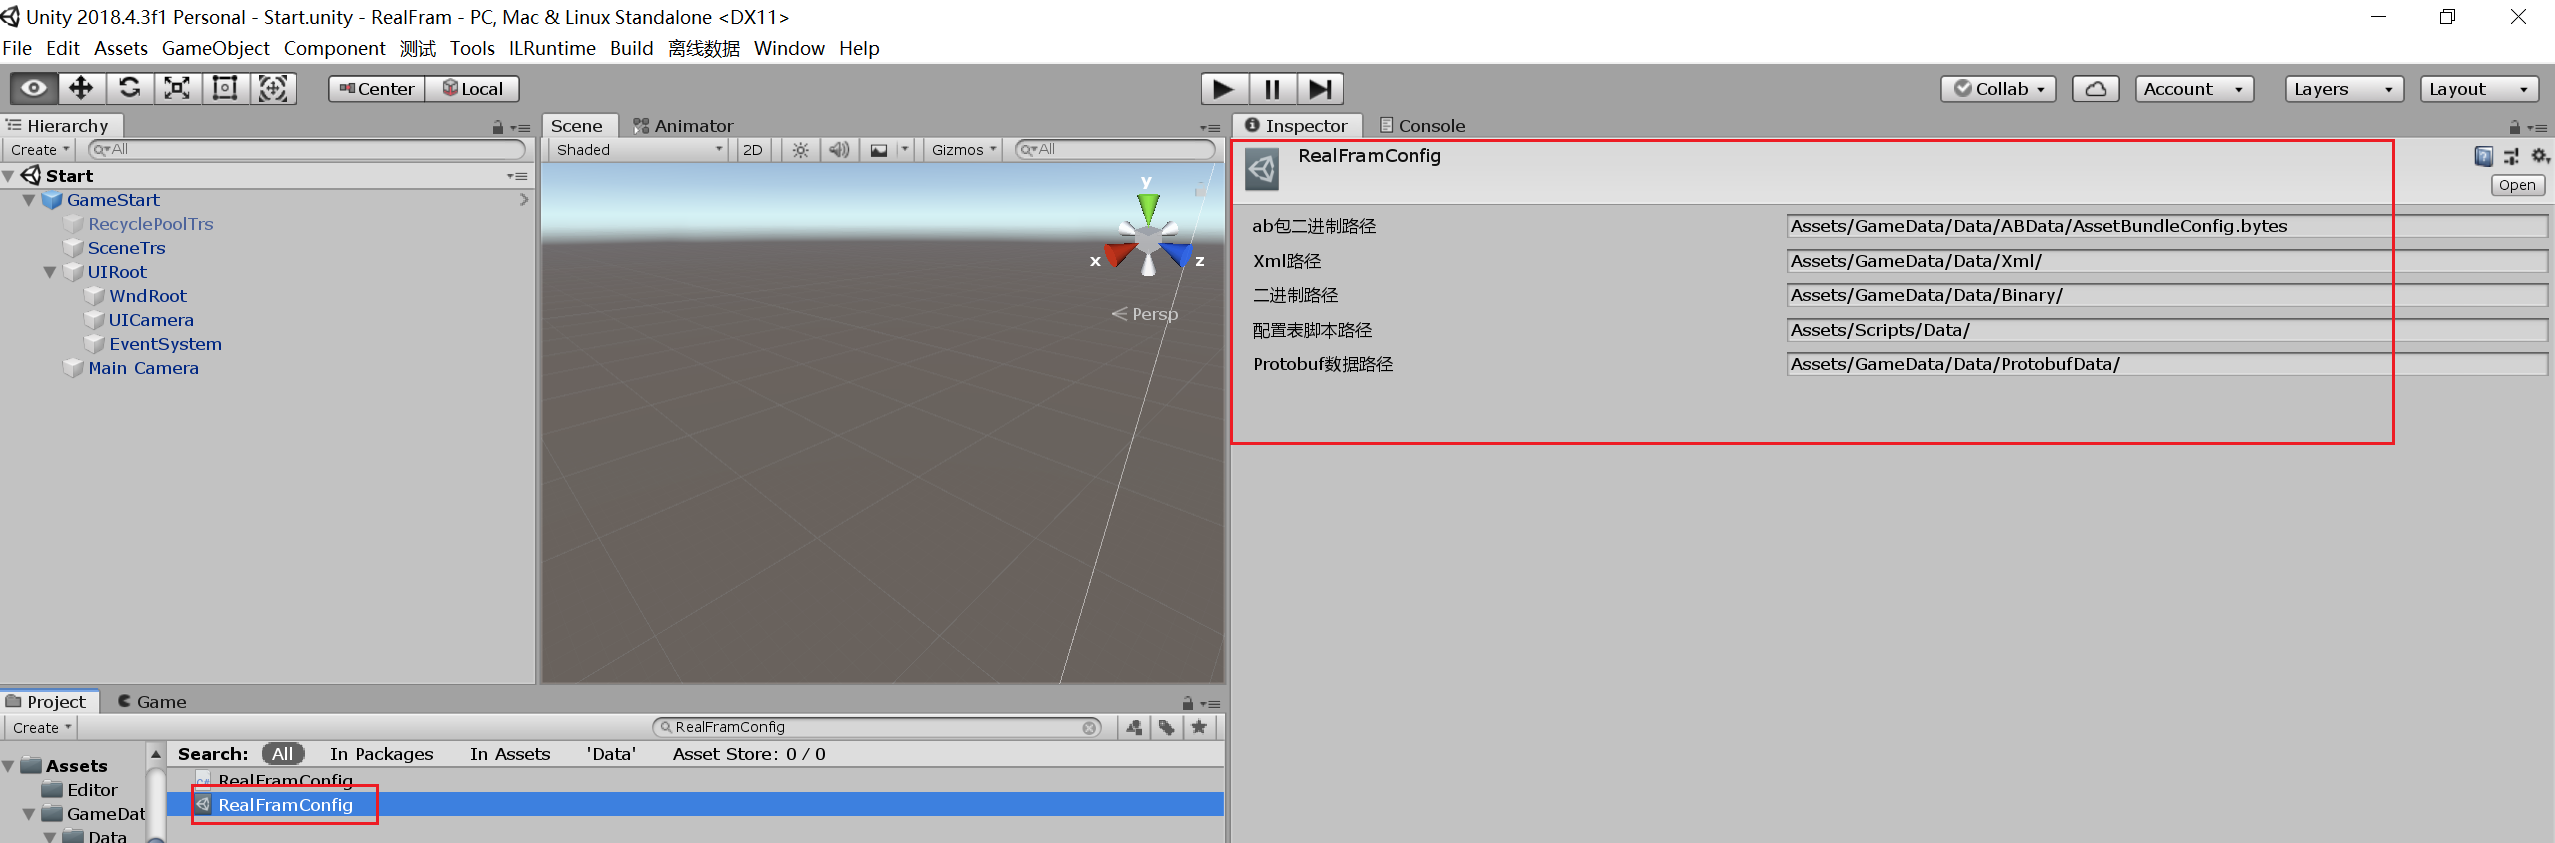2555x843 pixels.
Task: Clear the Project search field
Action: coord(1088,728)
